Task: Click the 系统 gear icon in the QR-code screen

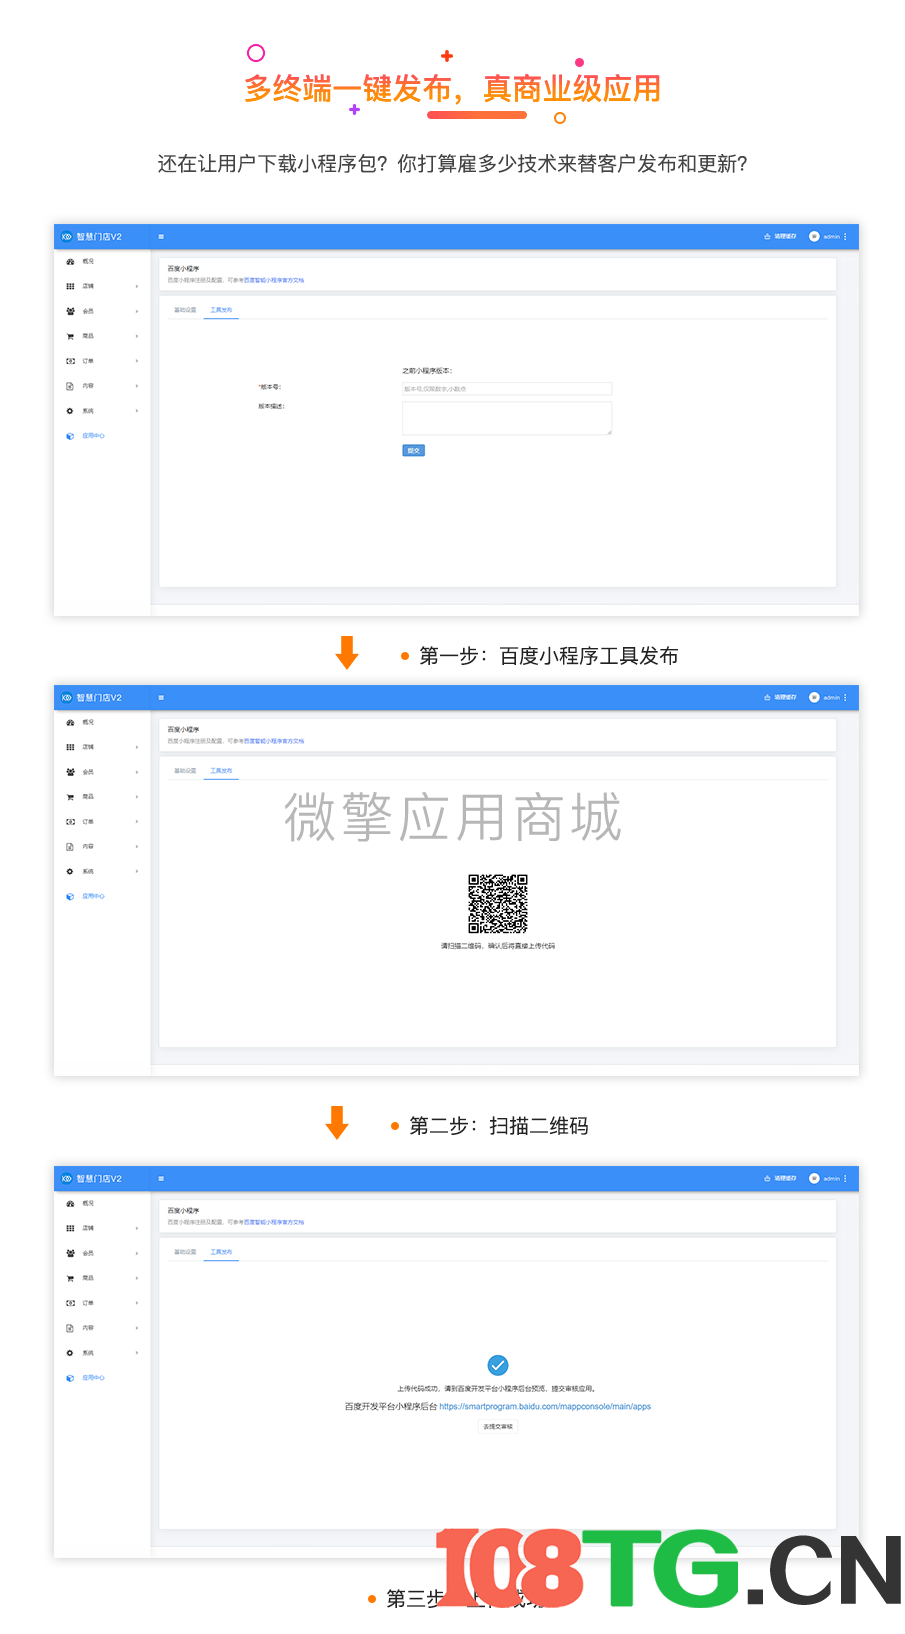Action: (70, 872)
